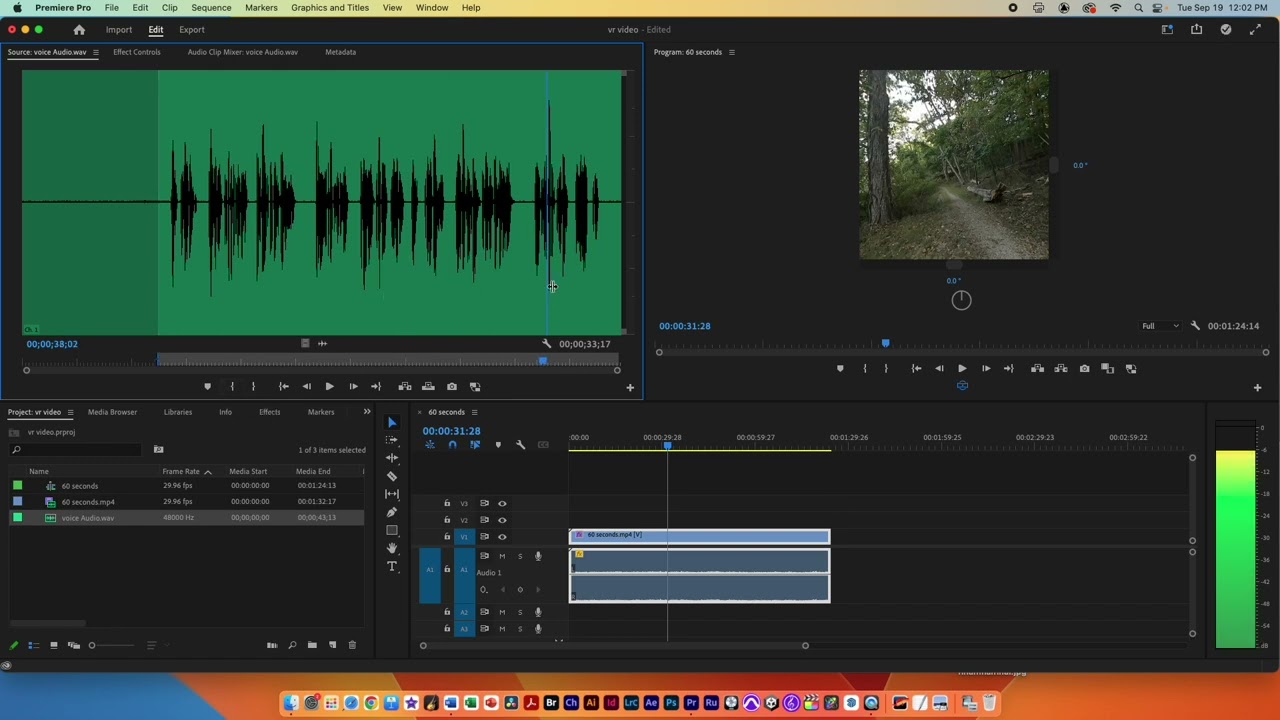Image resolution: width=1280 pixels, height=720 pixels.
Task: Go to Export workspace
Action: (x=192, y=30)
